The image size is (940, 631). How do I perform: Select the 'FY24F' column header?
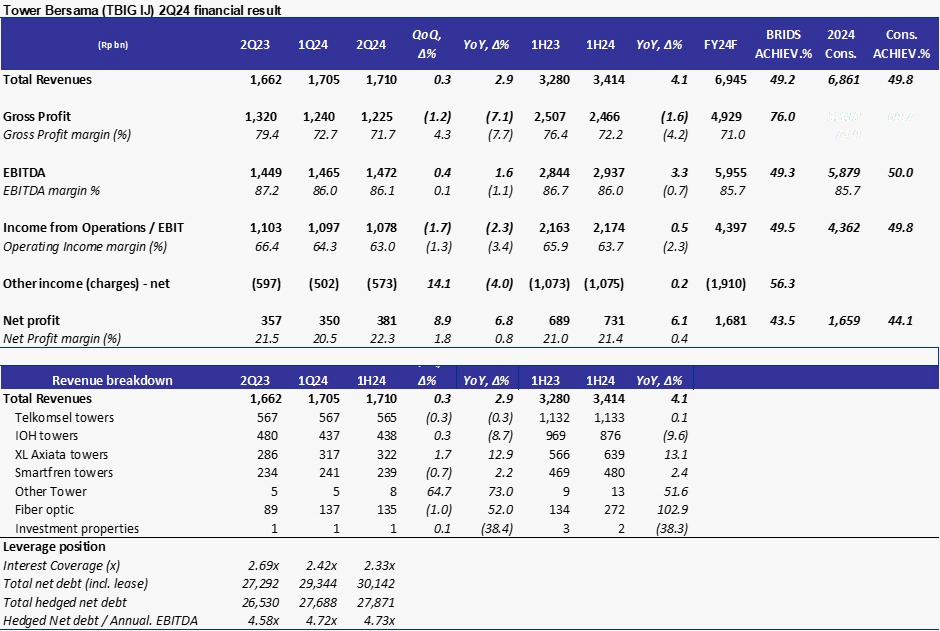721,45
